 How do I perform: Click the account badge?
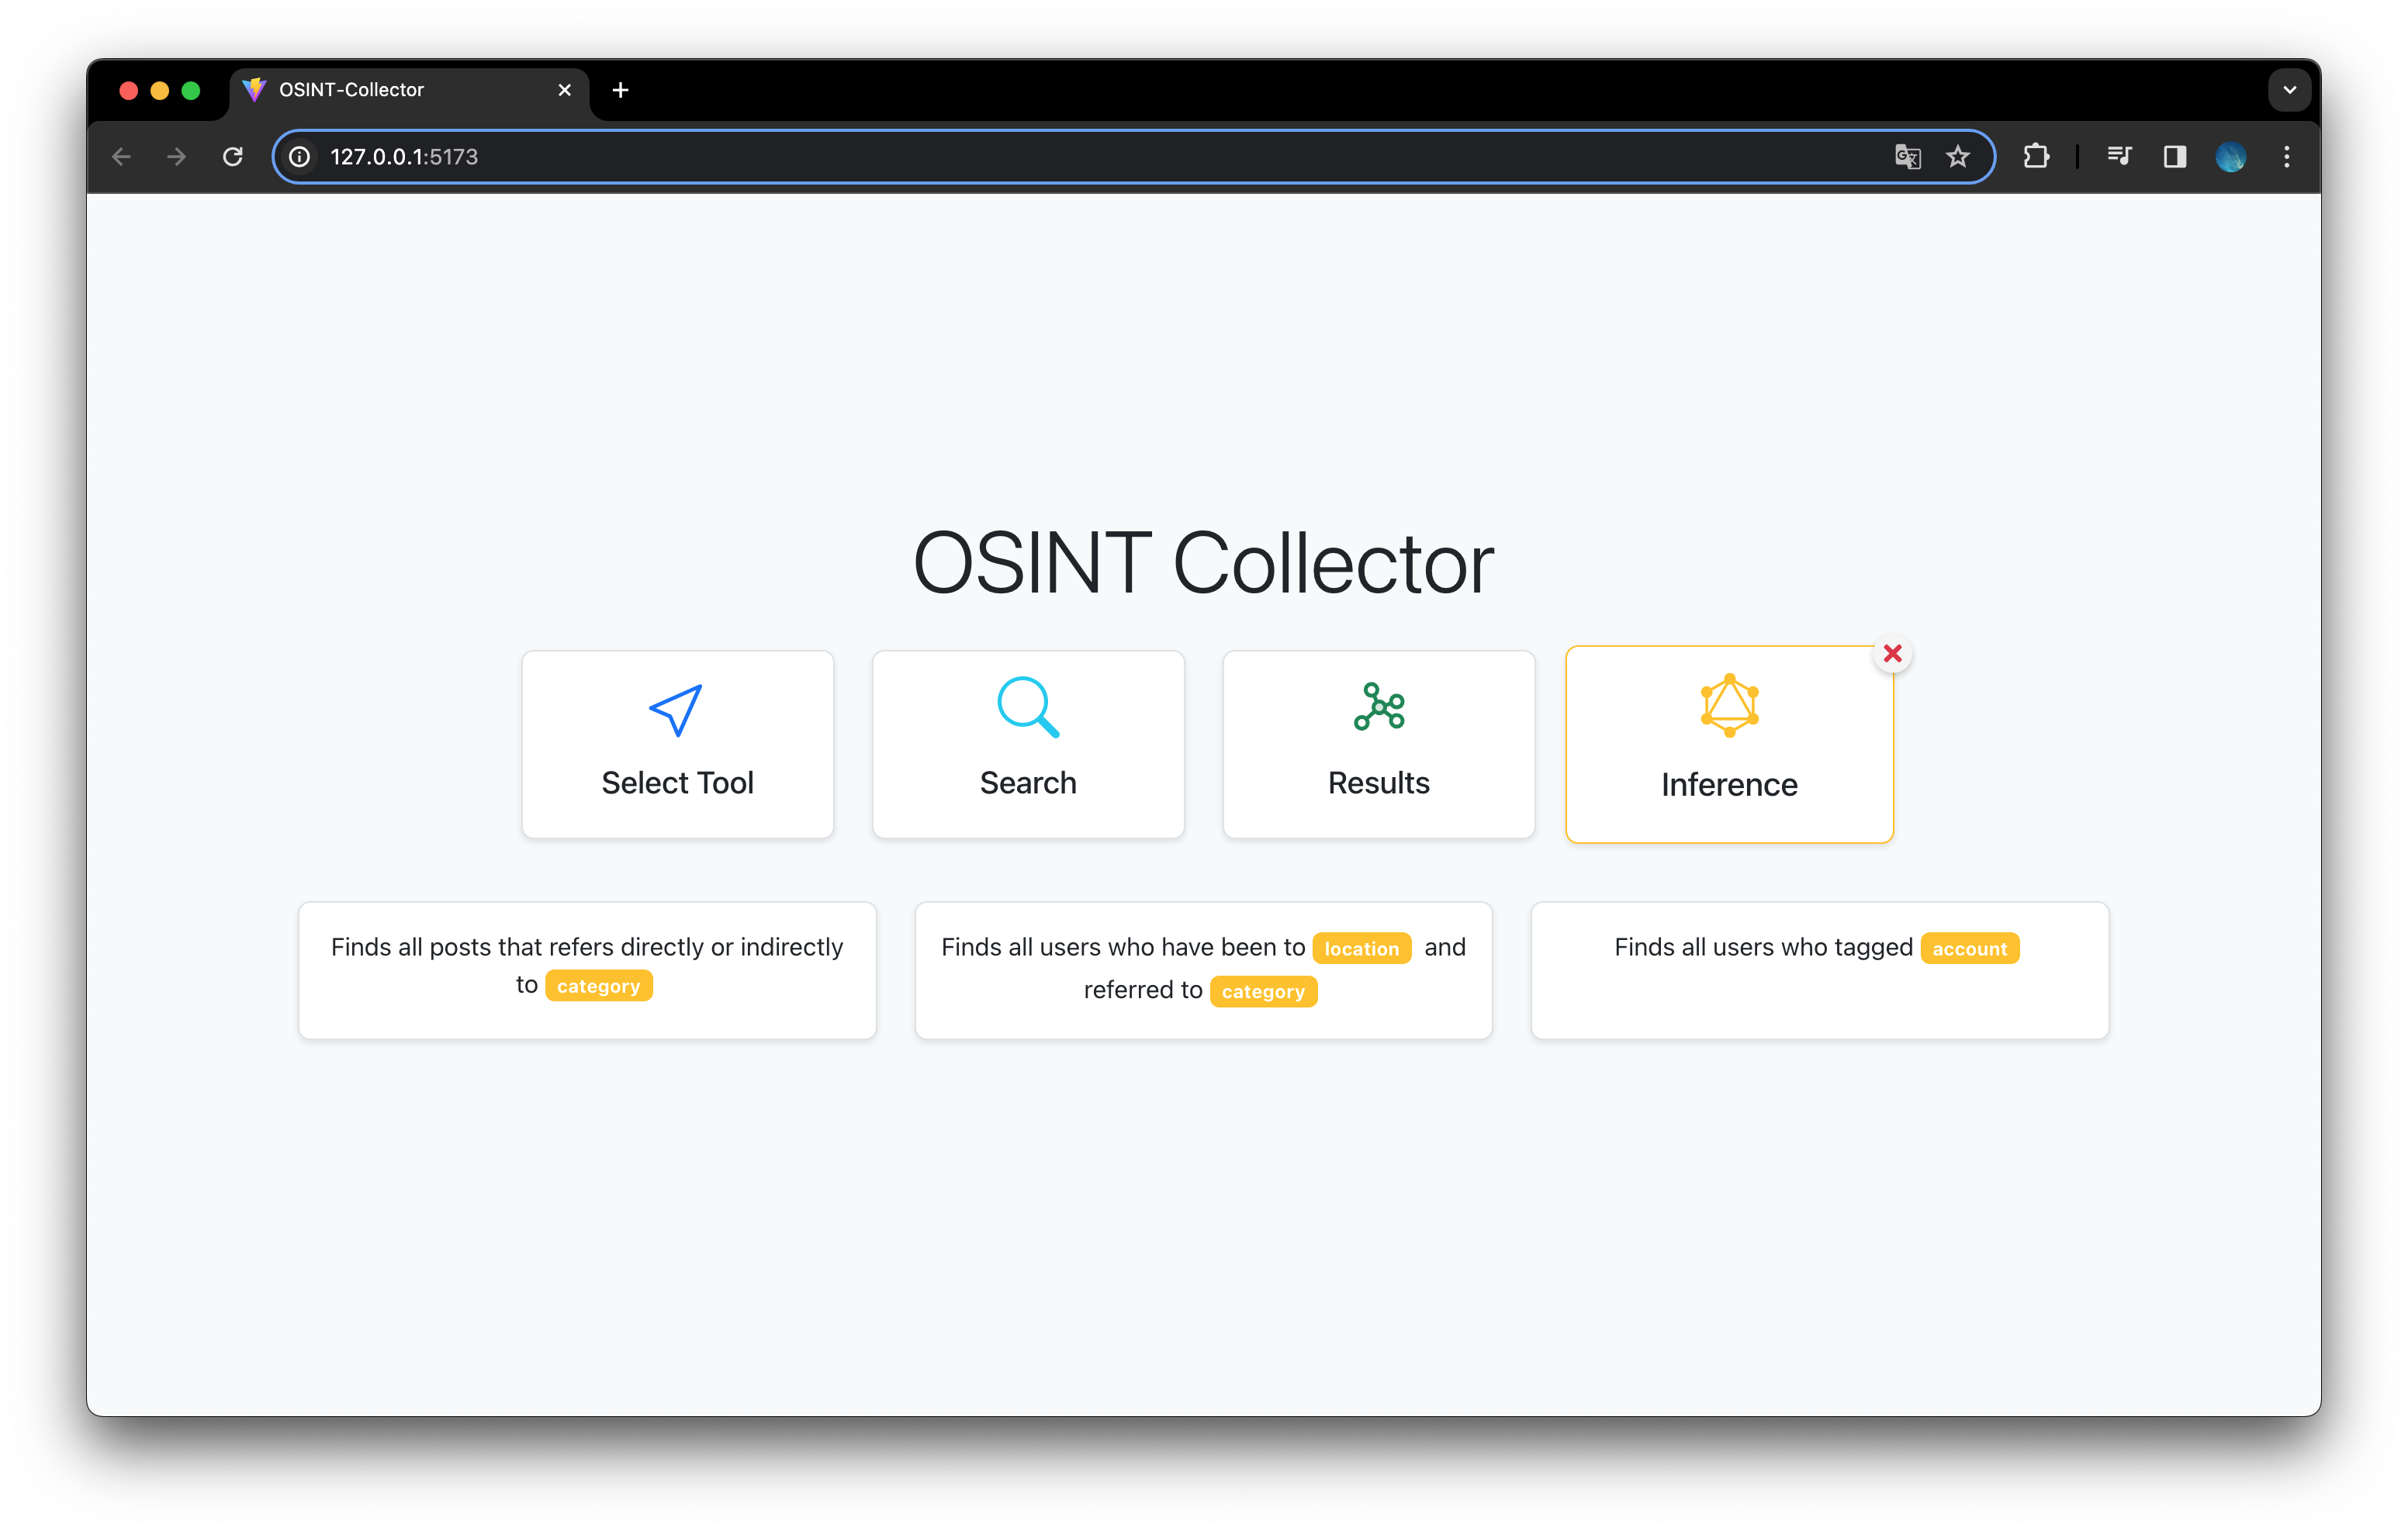pos(1969,948)
